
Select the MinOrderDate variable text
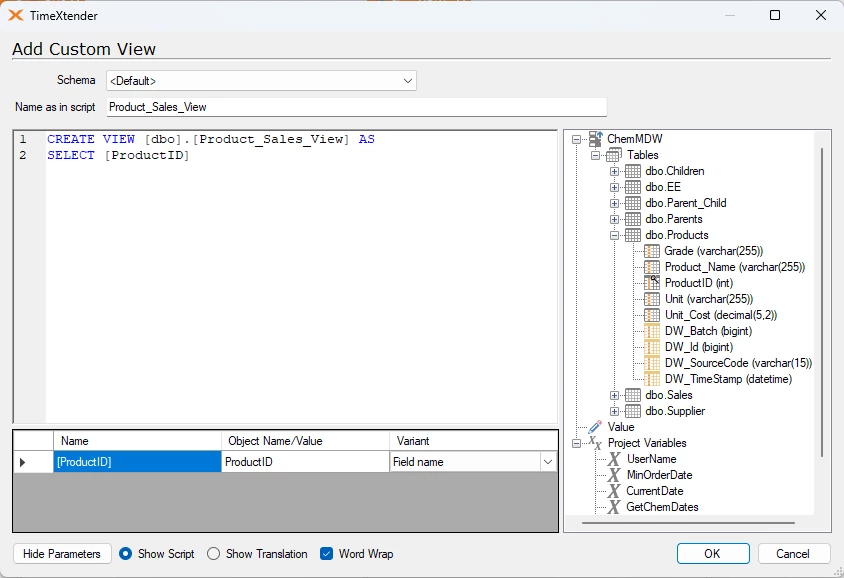[659, 475]
